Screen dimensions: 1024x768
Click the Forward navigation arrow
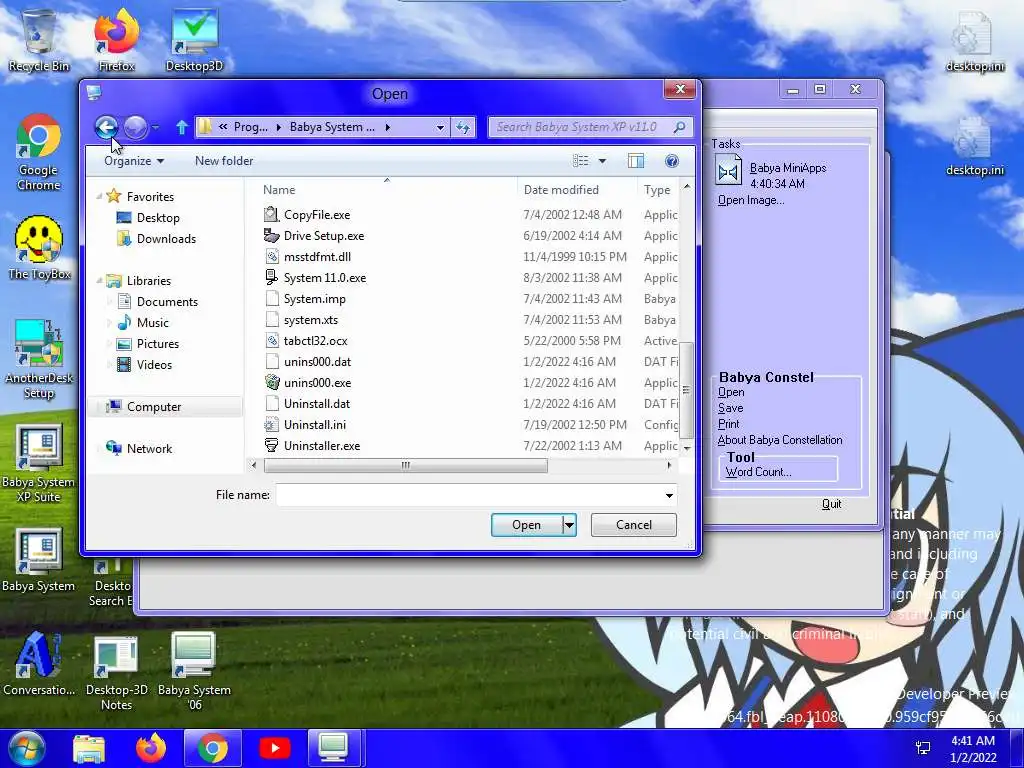[x=135, y=127]
